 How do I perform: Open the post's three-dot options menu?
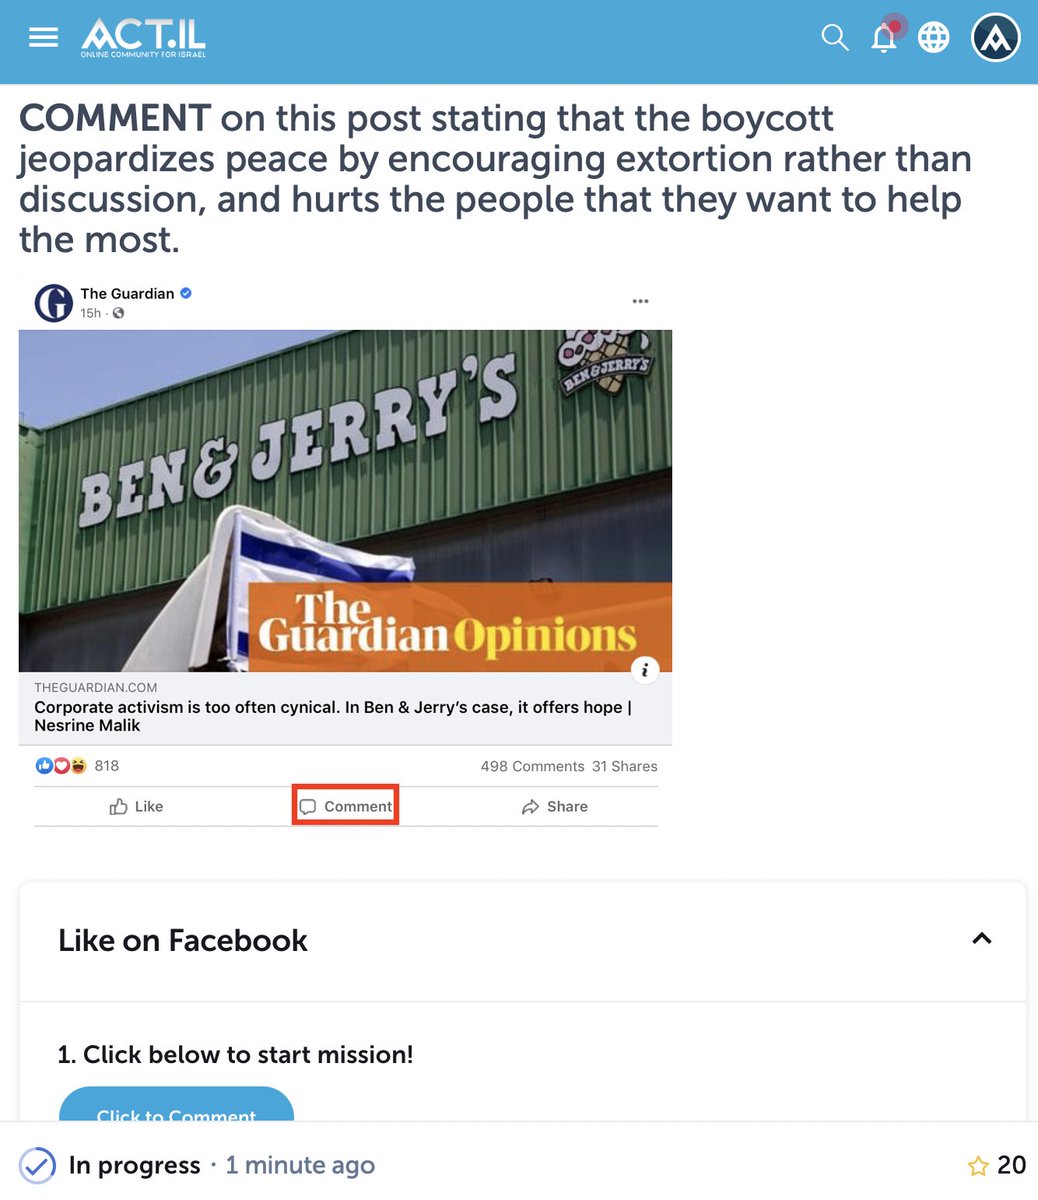coord(641,301)
